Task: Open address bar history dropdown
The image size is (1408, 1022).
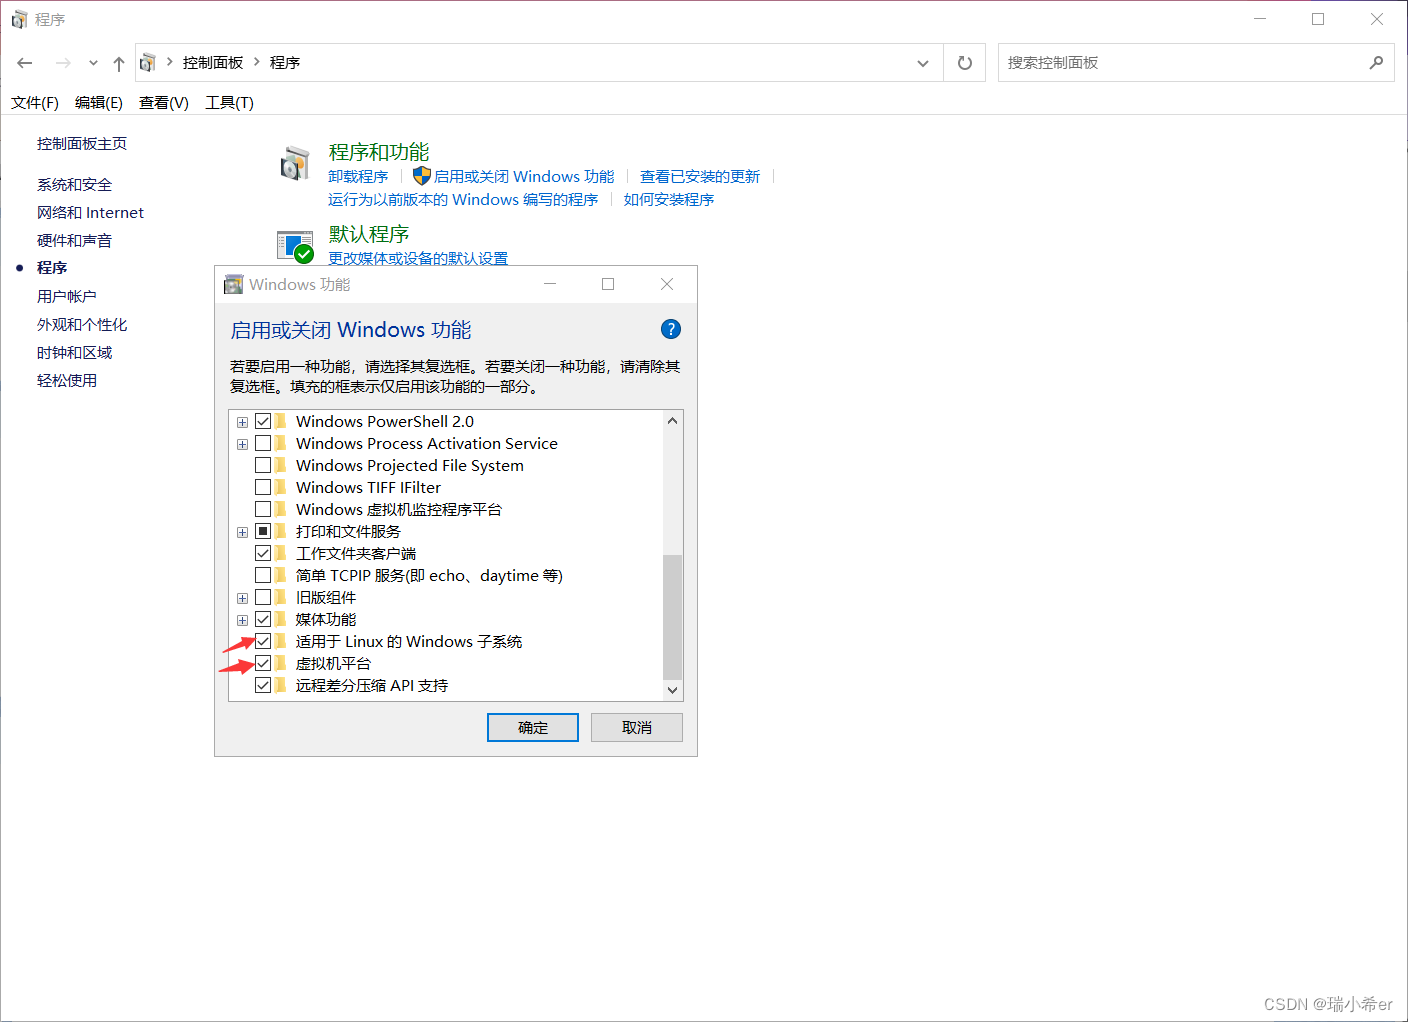Action: click(923, 63)
